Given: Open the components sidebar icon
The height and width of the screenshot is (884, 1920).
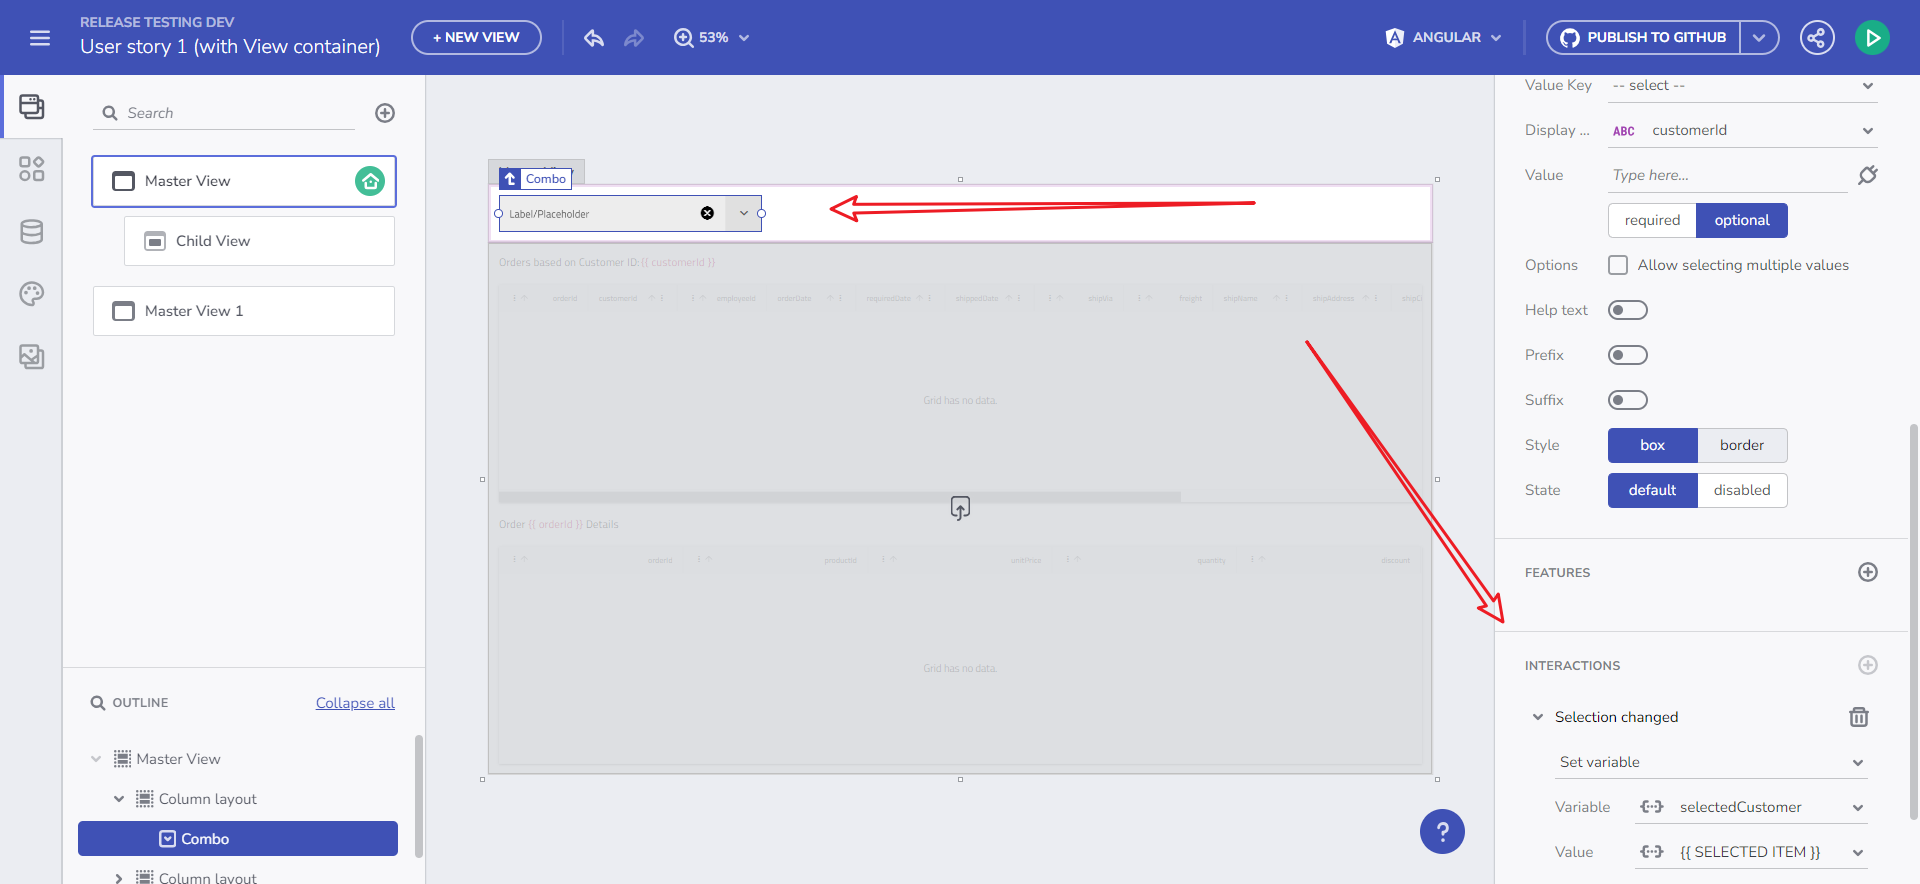Looking at the screenshot, I should [32, 169].
